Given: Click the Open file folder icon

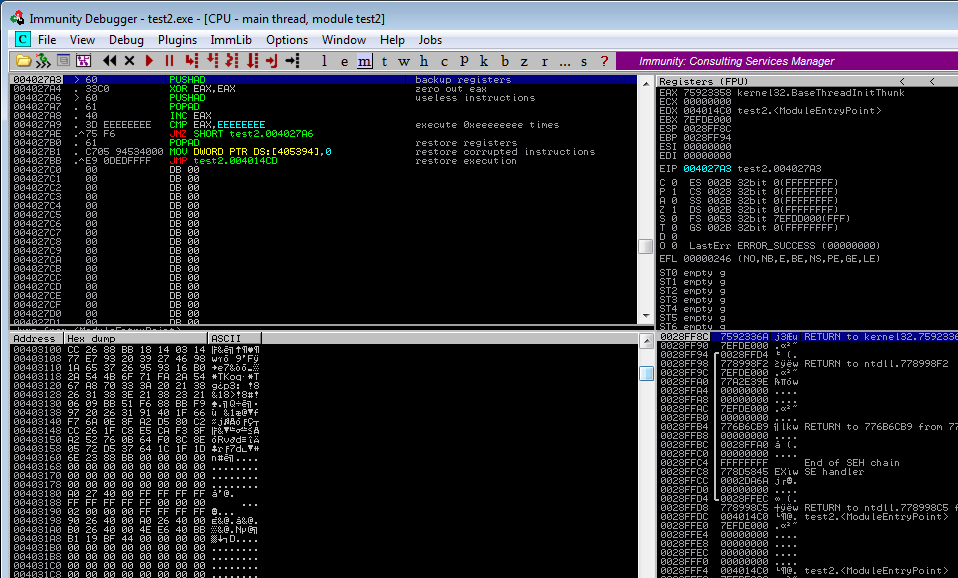Looking at the screenshot, I should tap(23, 61).
